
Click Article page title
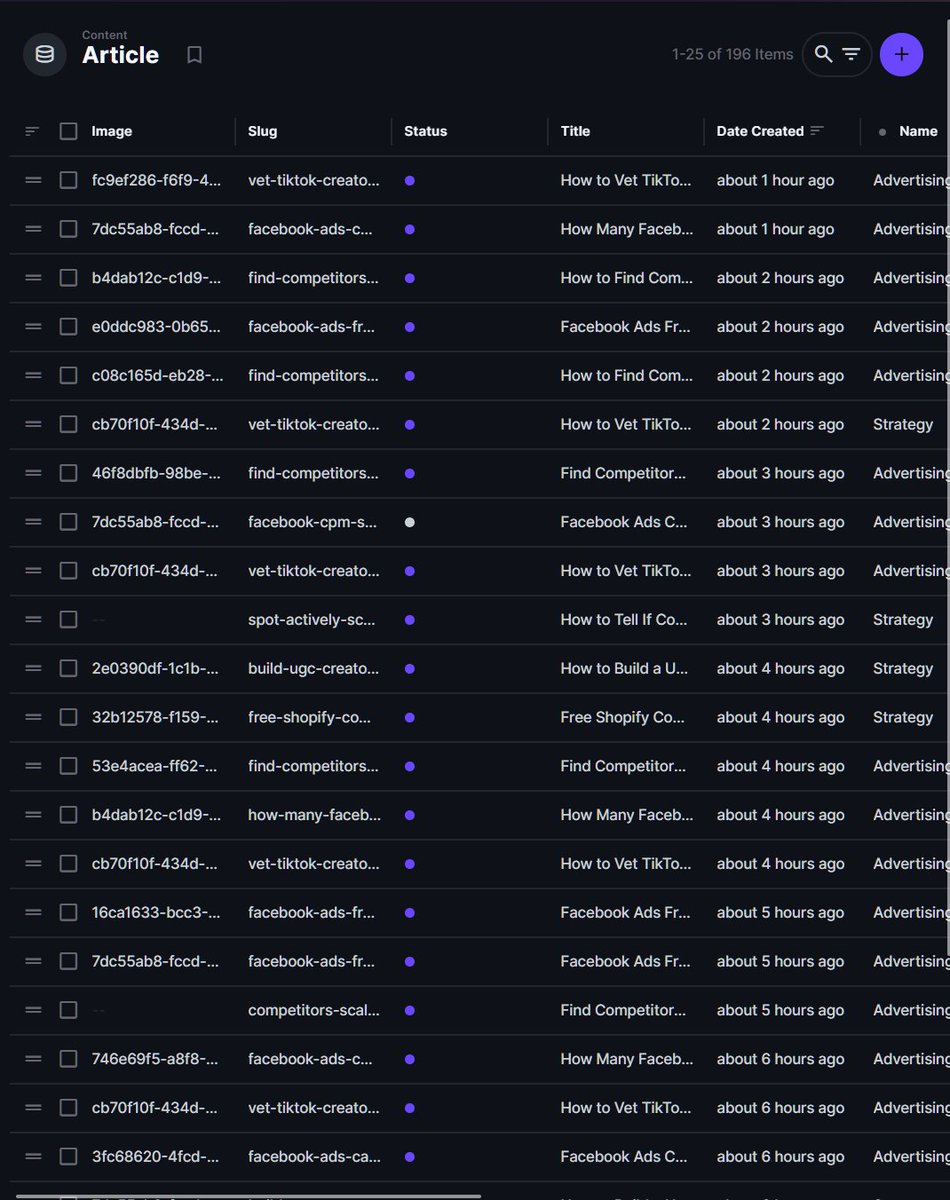(120, 56)
